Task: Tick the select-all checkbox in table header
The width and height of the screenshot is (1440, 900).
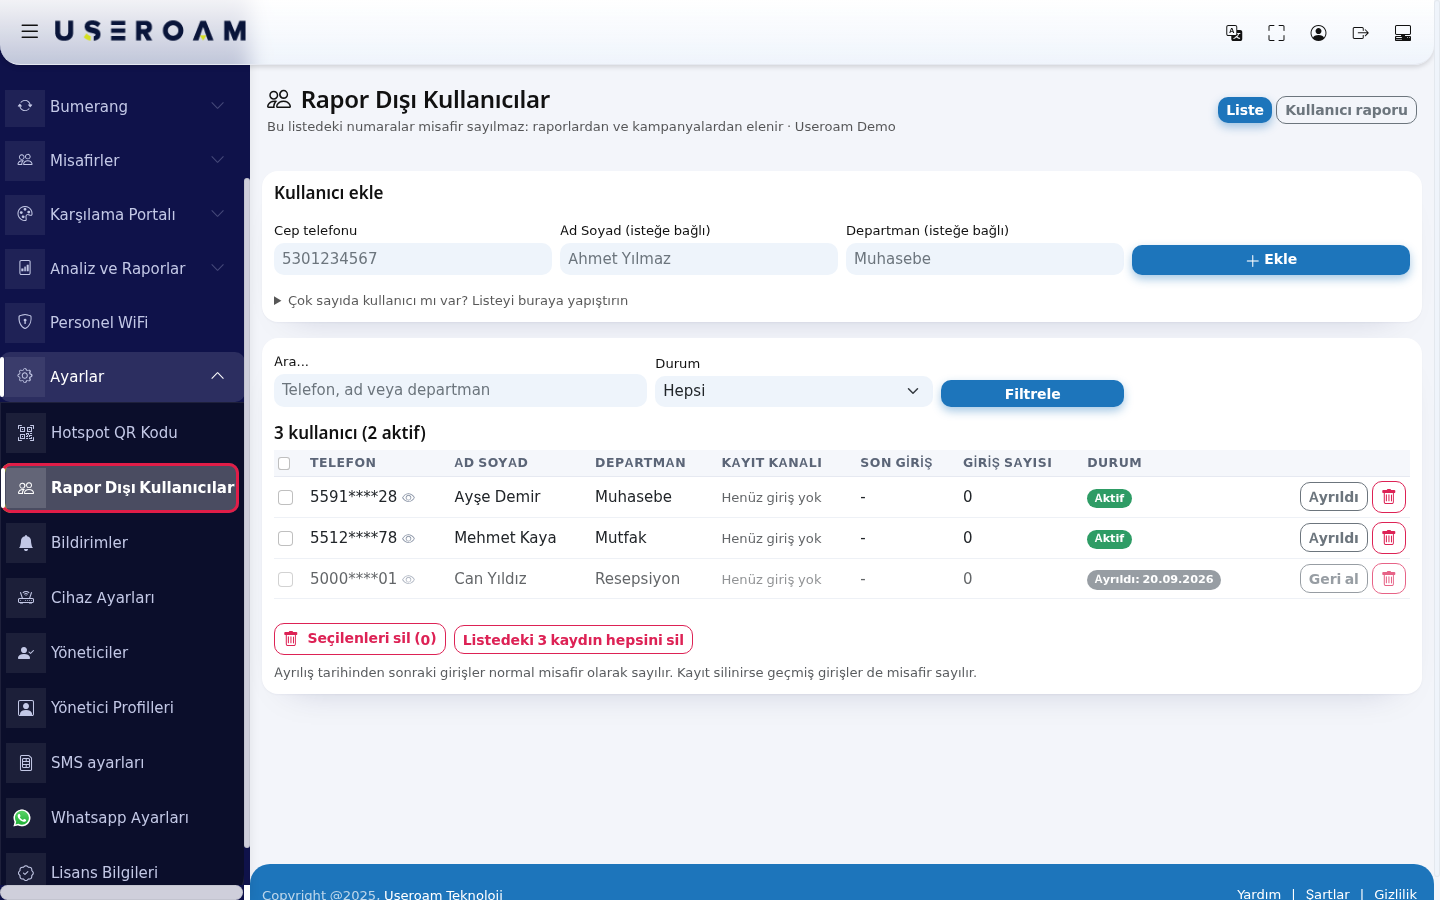Action: point(284,464)
